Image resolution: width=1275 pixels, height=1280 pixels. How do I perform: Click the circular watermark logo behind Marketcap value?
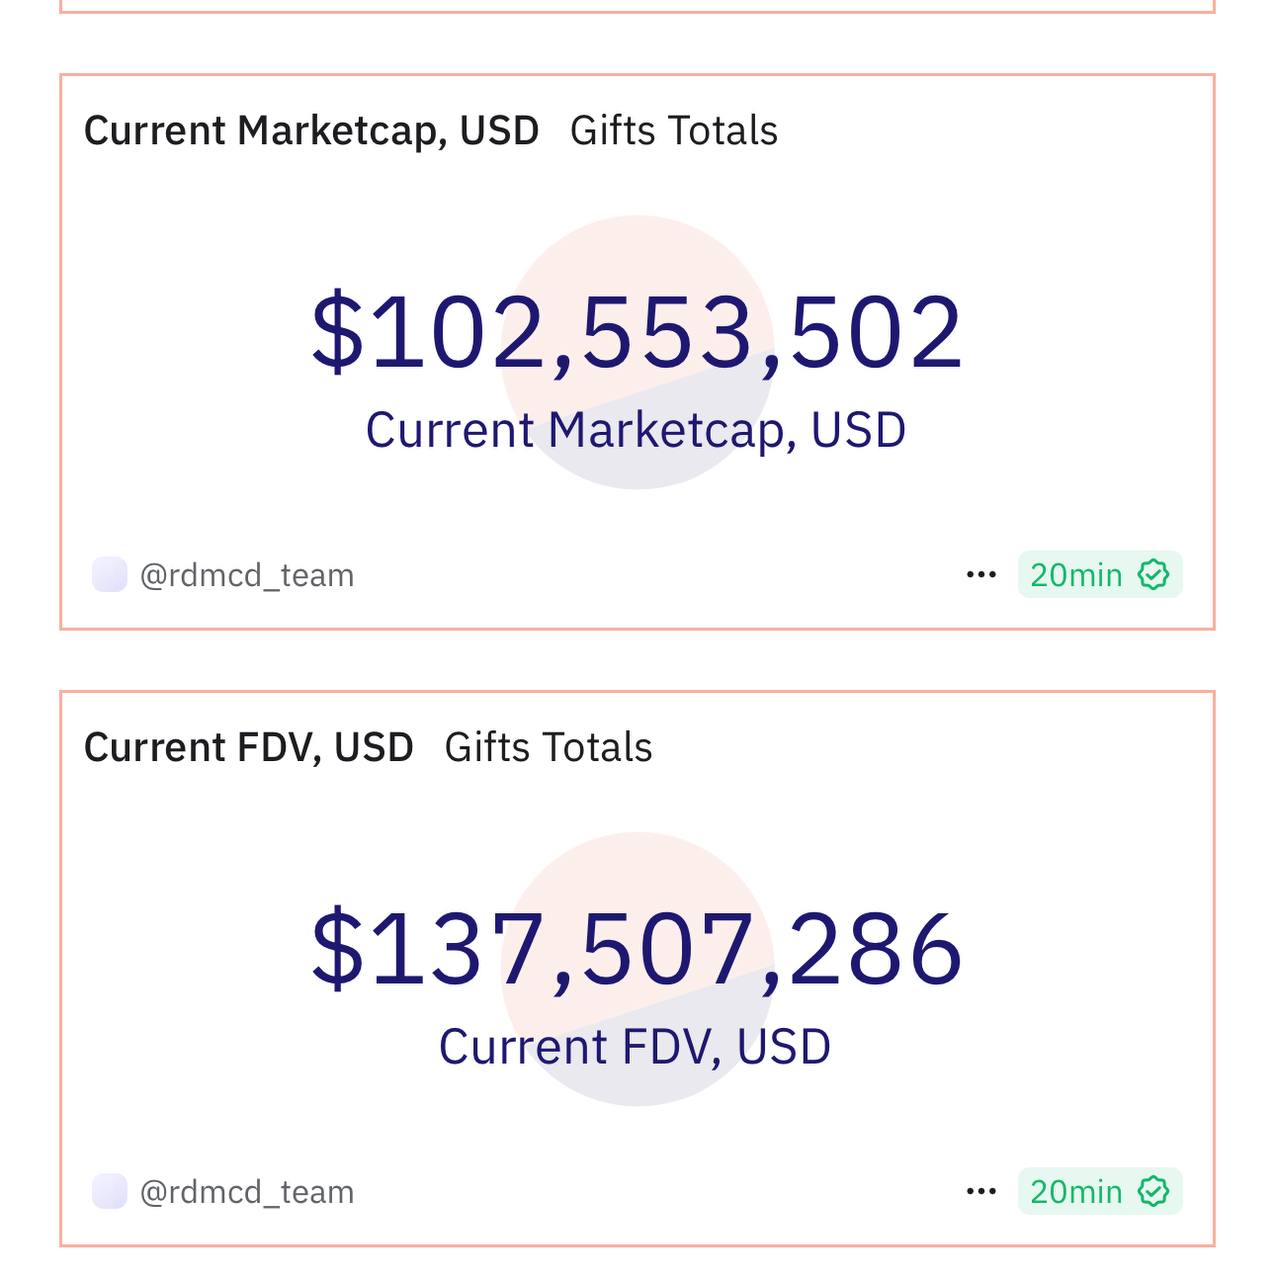point(637,352)
